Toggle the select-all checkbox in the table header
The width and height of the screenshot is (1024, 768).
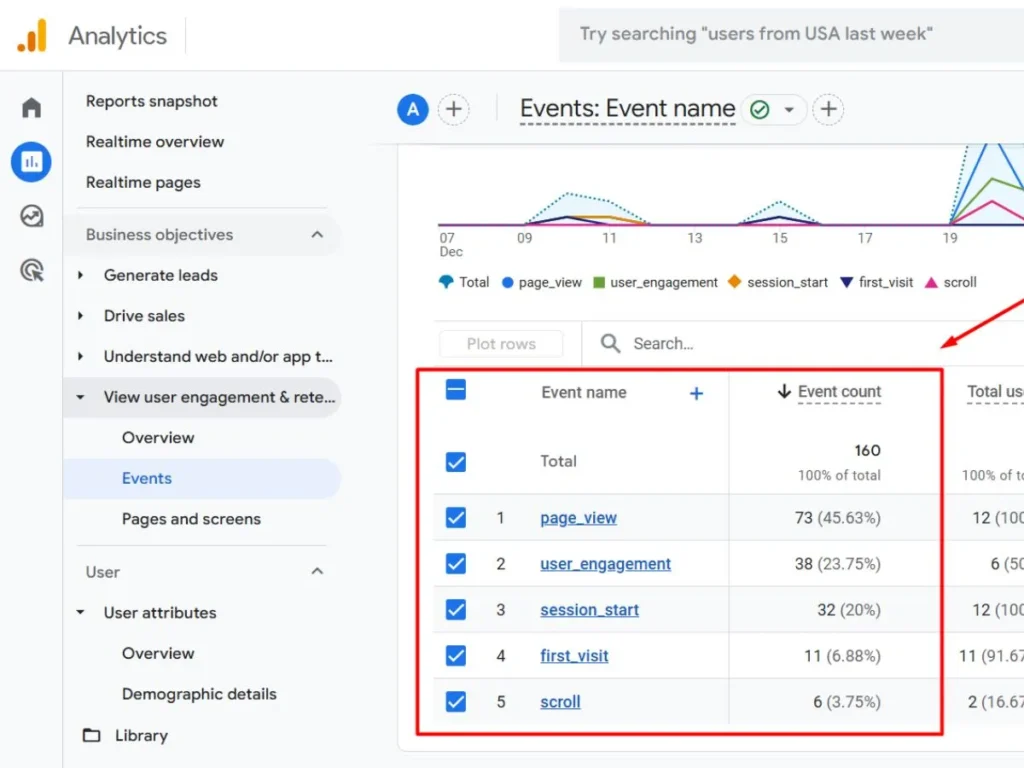pos(455,392)
